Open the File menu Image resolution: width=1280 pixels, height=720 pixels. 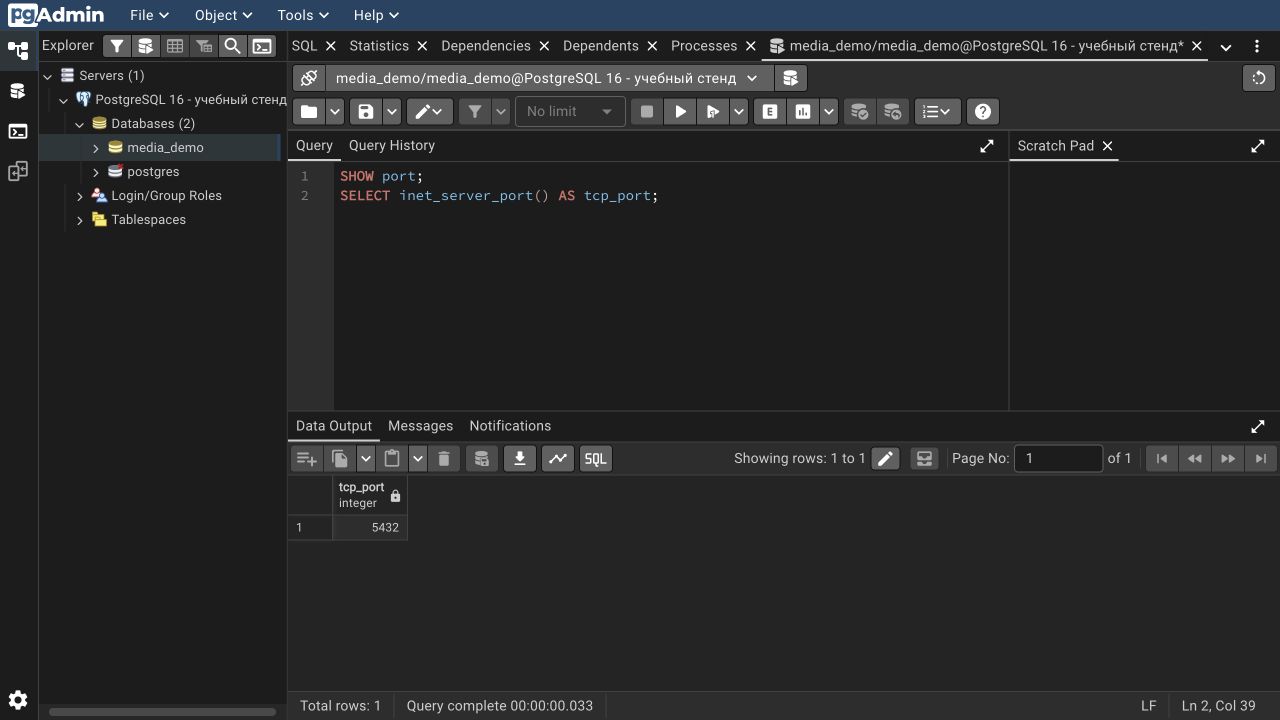point(149,15)
